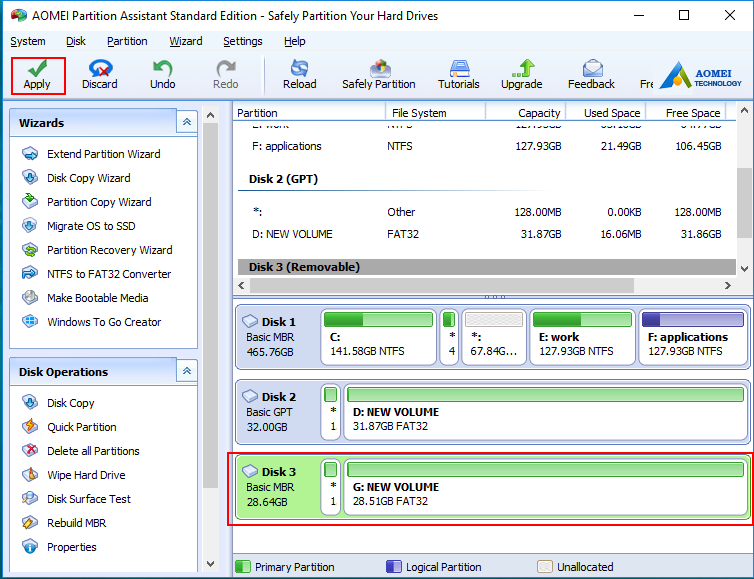Open disk Properties
Image resolution: width=754 pixels, height=579 pixels.
tap(59, 547)
